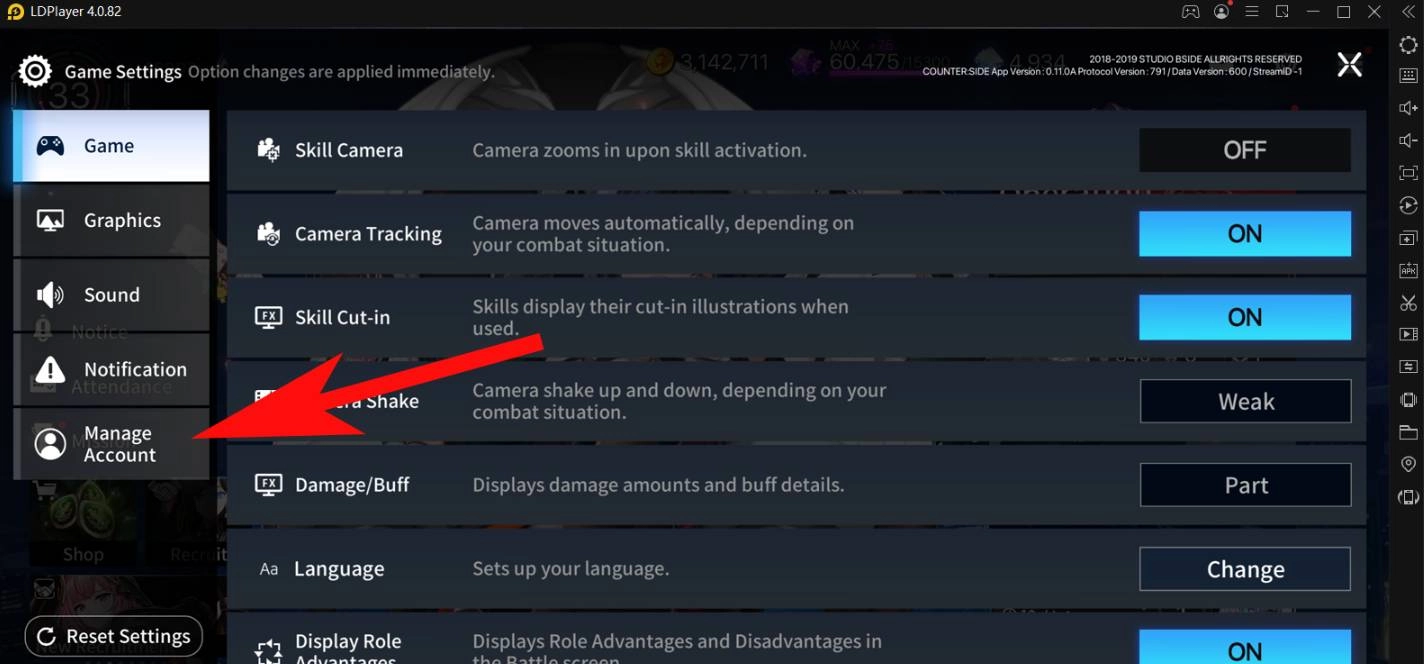The height and width of the screenshot is (664, 1424).
Task: Open the gamepad icon in title bar
Action: pos(1190,12)
